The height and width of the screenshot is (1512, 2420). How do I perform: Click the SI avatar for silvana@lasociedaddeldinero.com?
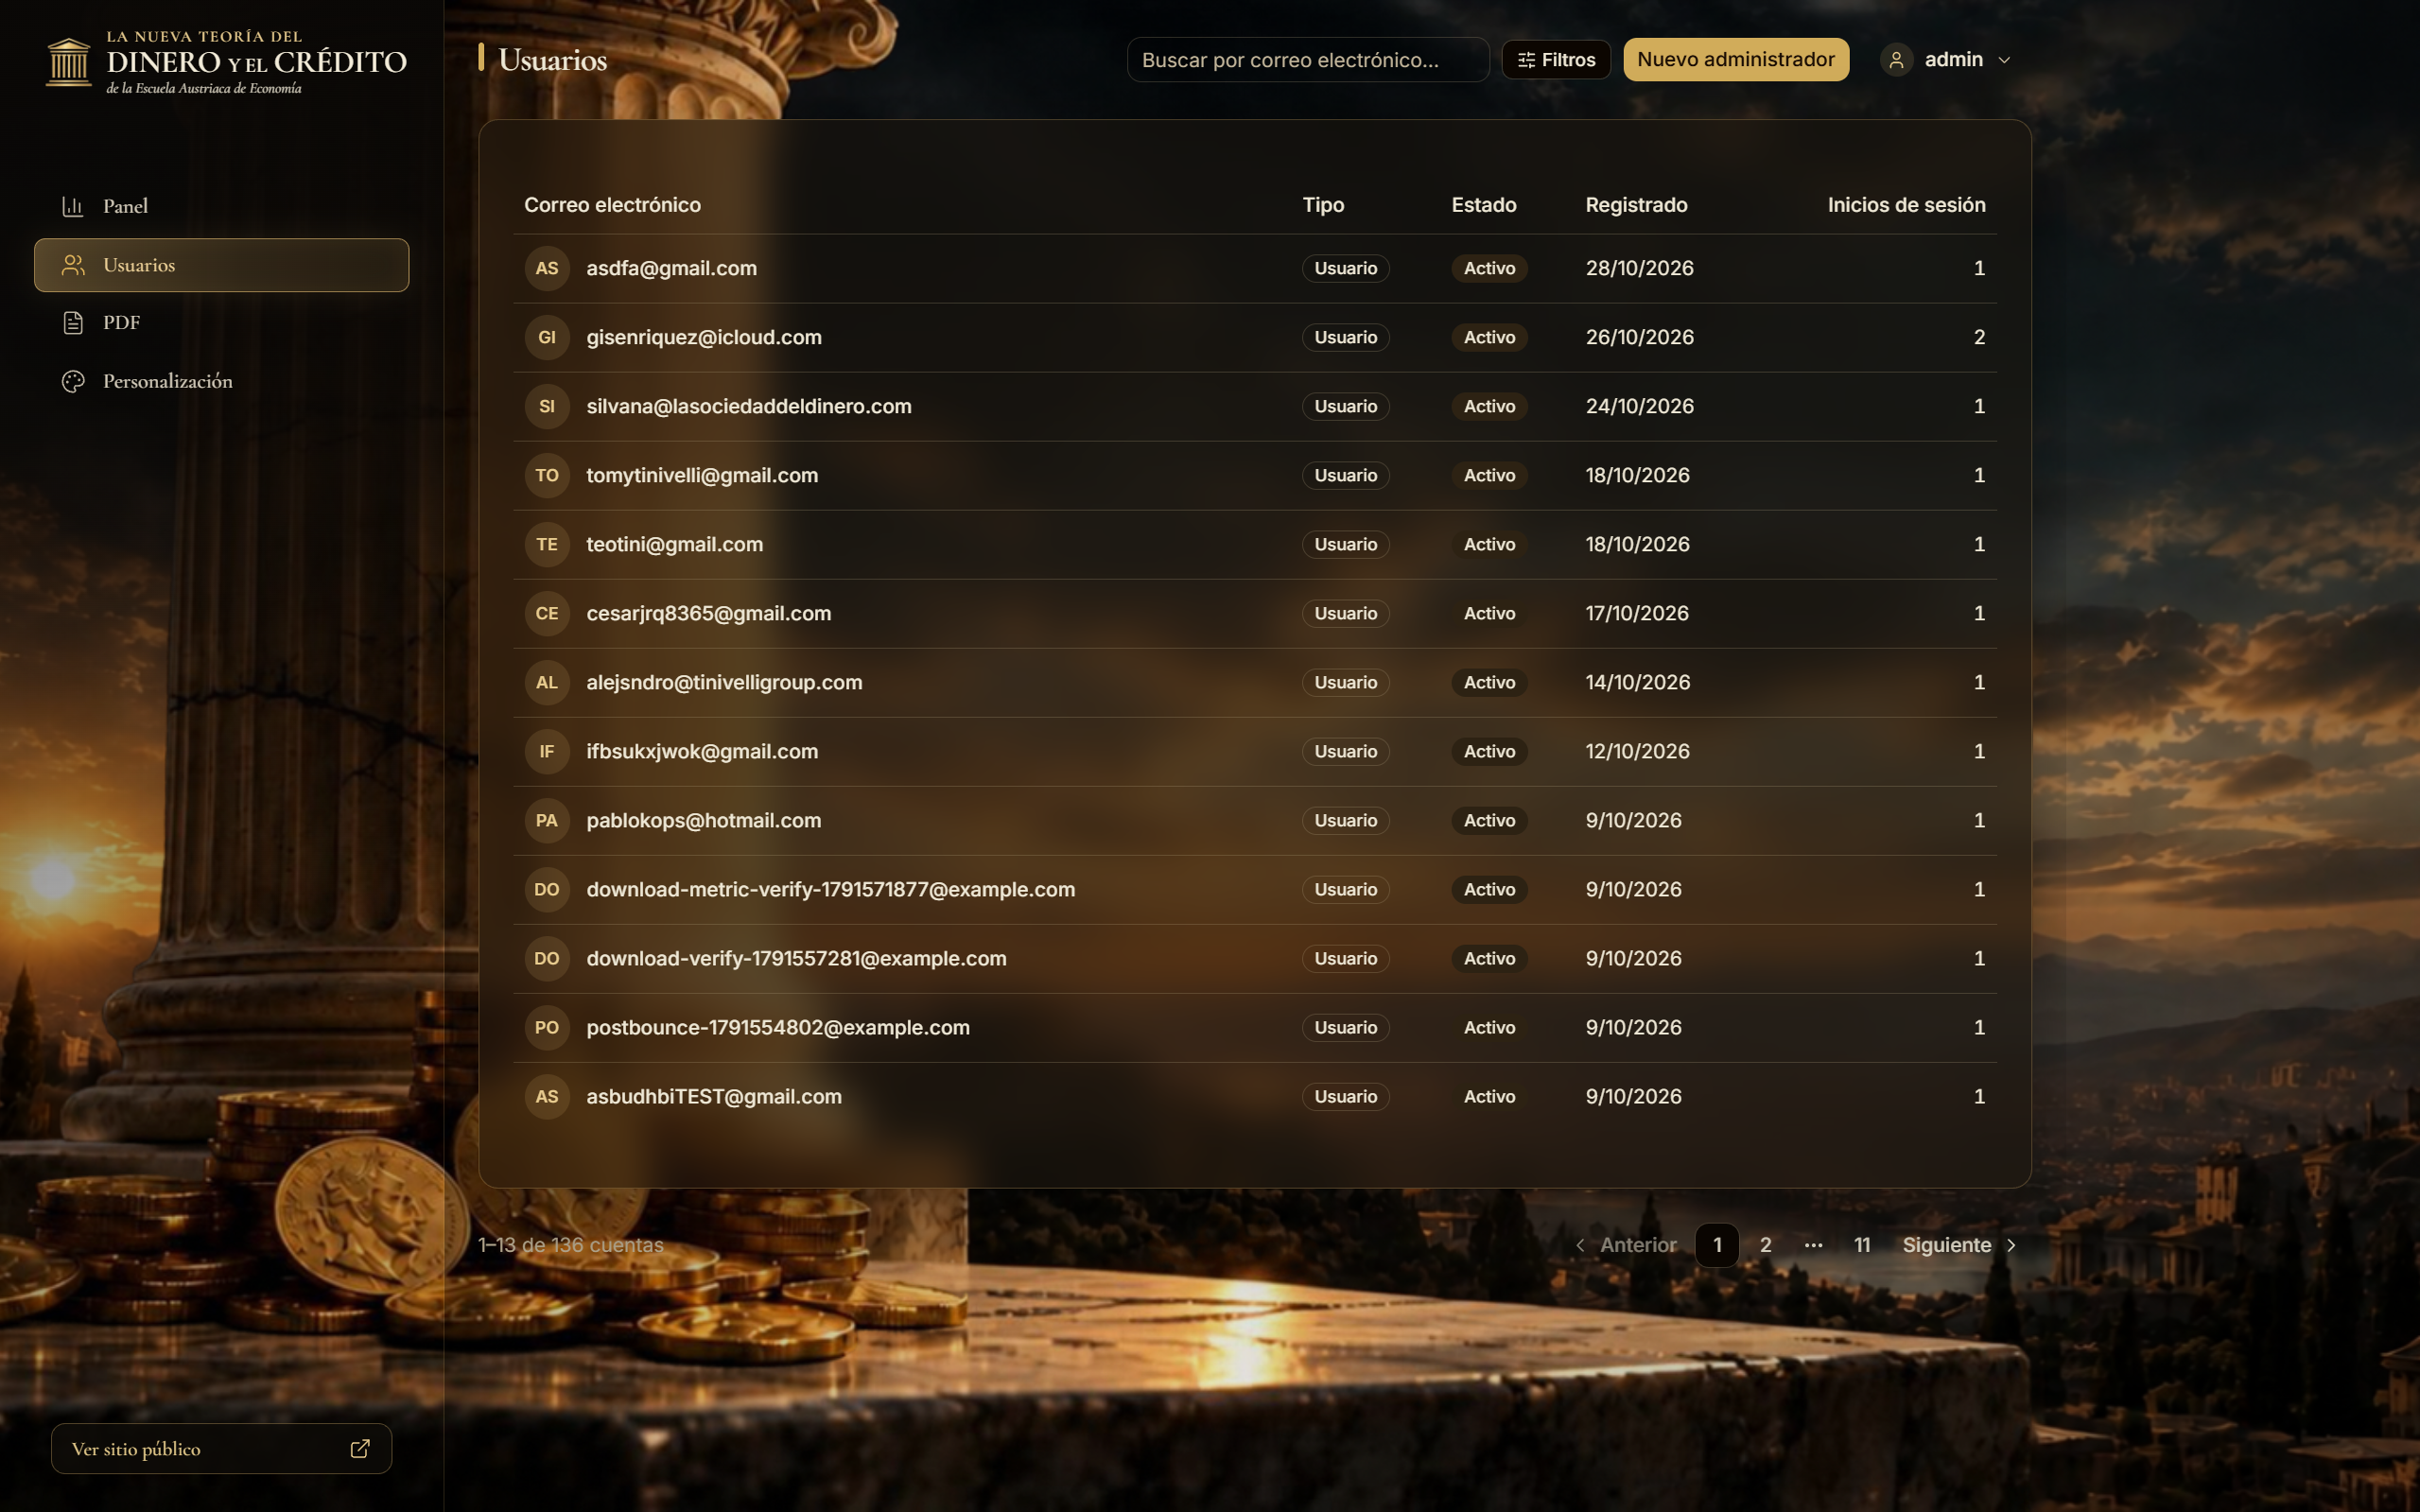(x=547, y=406)
